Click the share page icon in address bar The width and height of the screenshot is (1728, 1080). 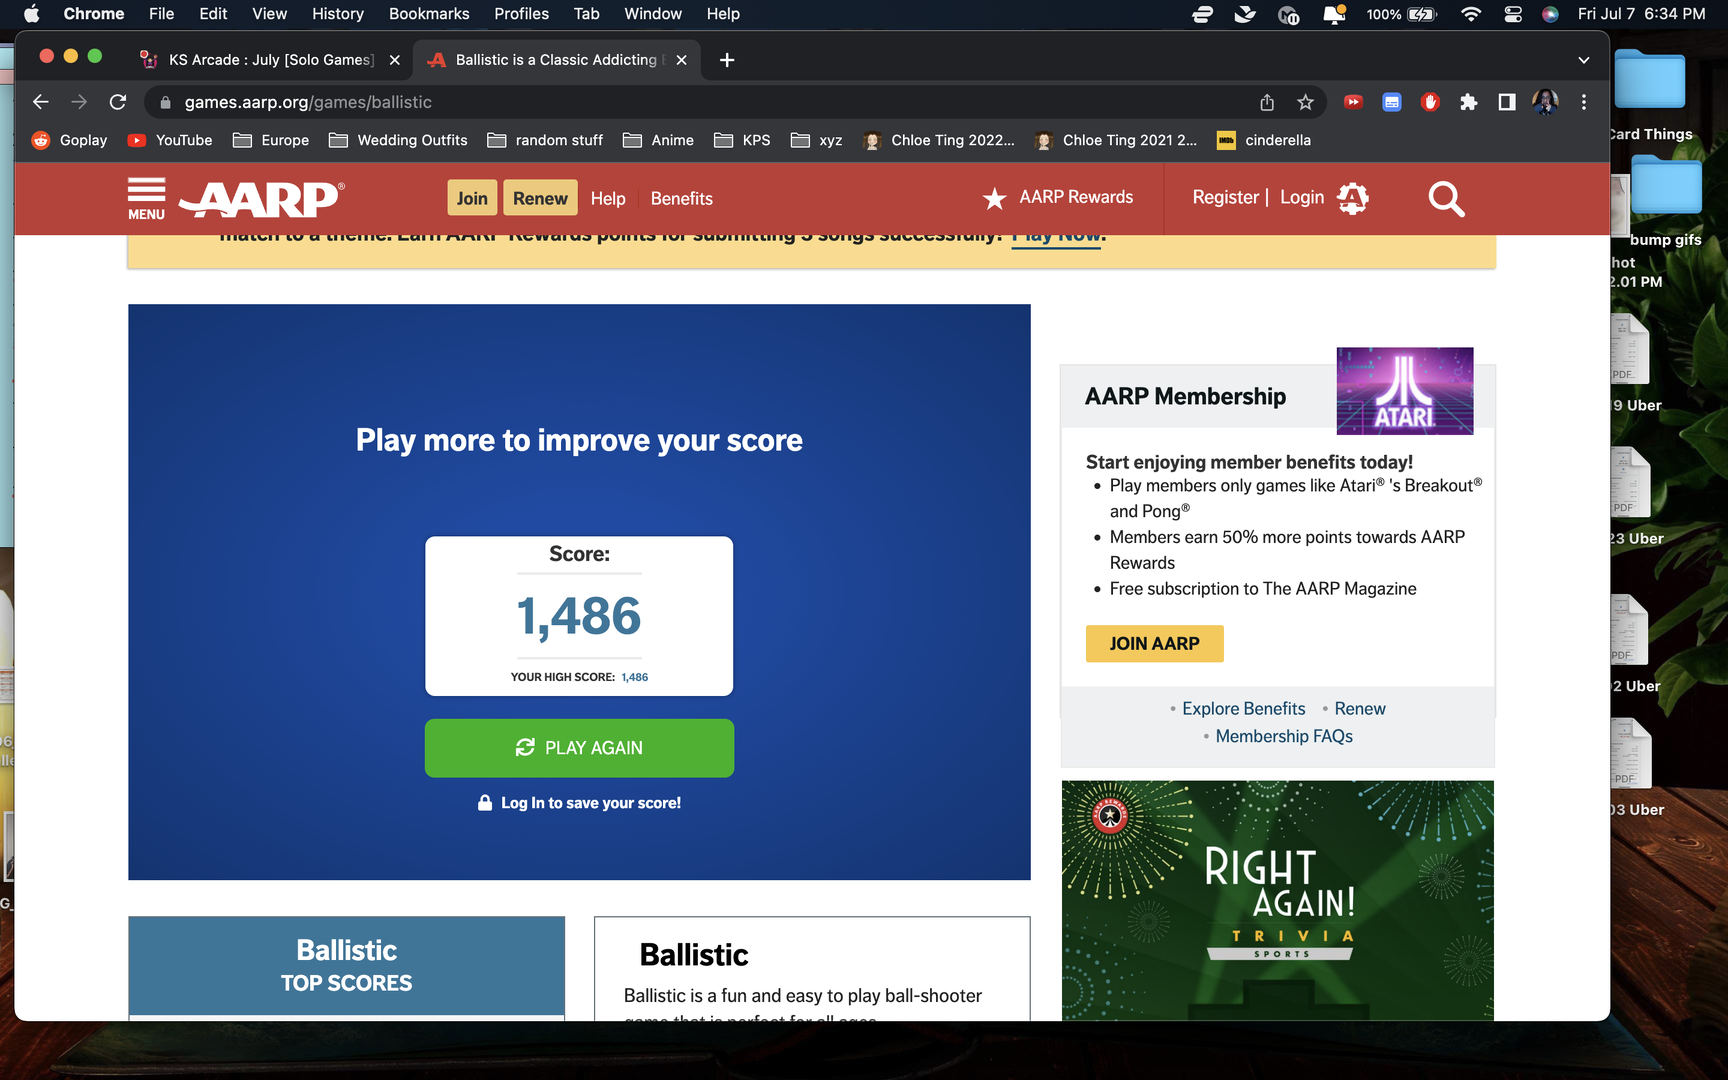tap(1267, 102)
